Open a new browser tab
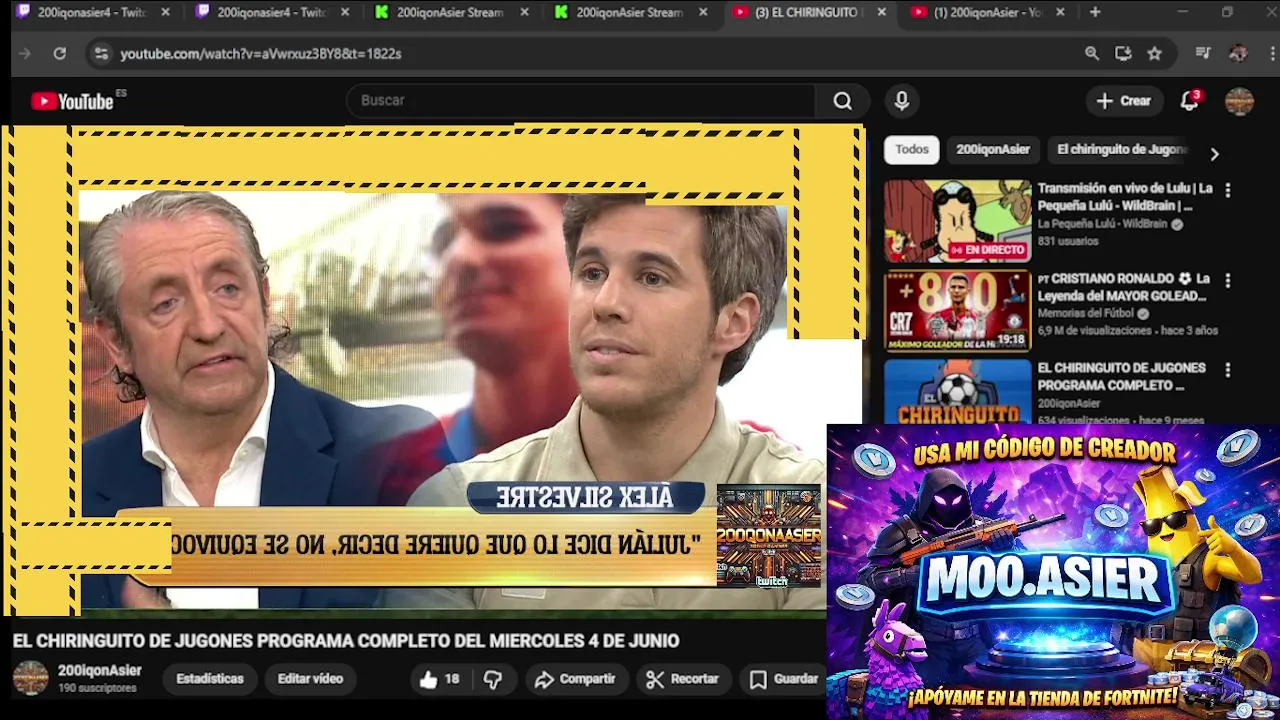 click(x=1095, y=12)
